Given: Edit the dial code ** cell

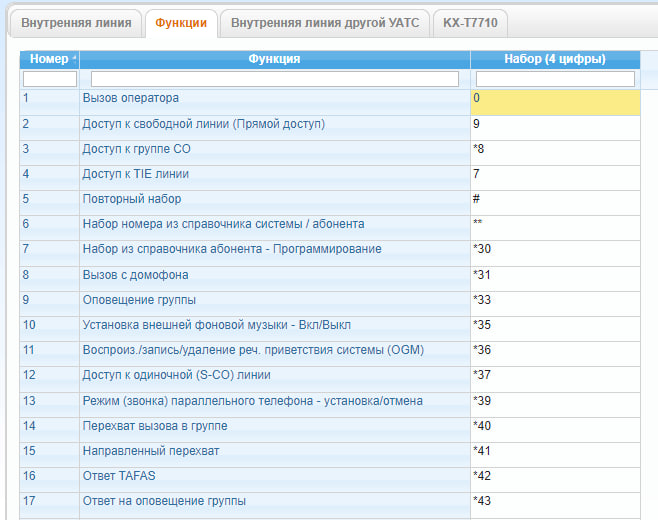Looking at the screenshot, I should click(x=555, y=228).
